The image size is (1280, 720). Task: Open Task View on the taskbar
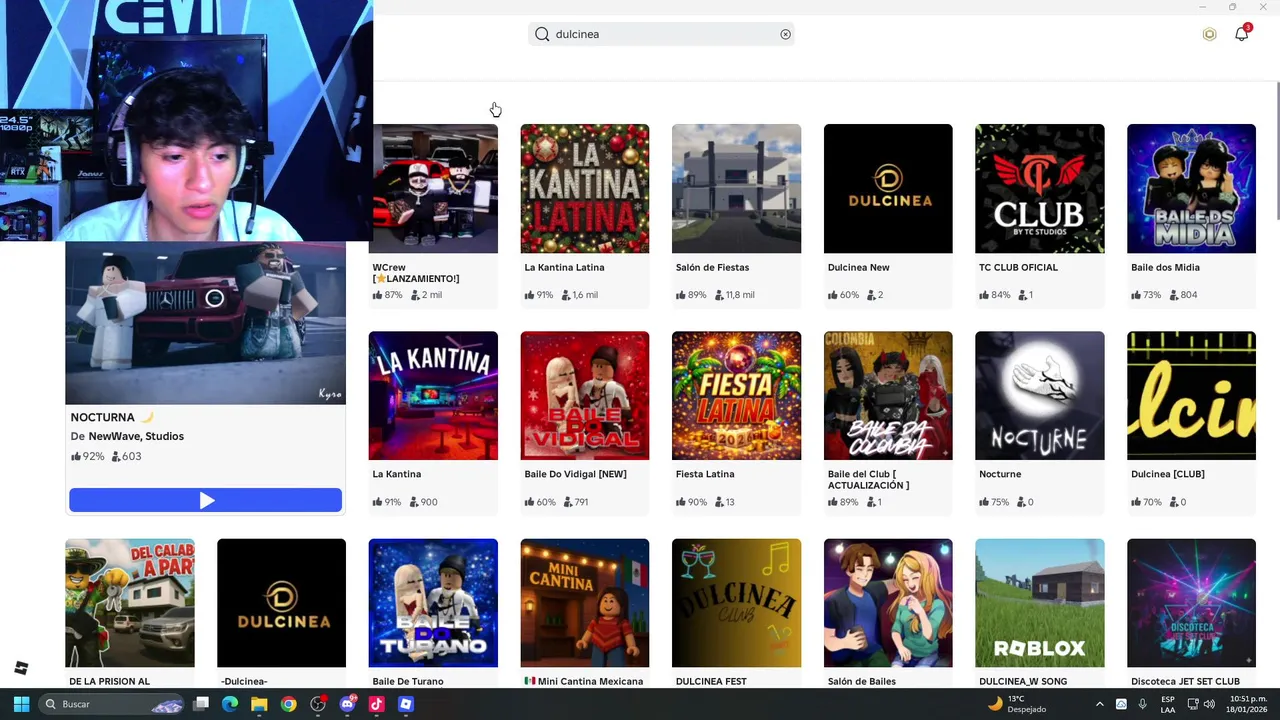tap(201, 704)
